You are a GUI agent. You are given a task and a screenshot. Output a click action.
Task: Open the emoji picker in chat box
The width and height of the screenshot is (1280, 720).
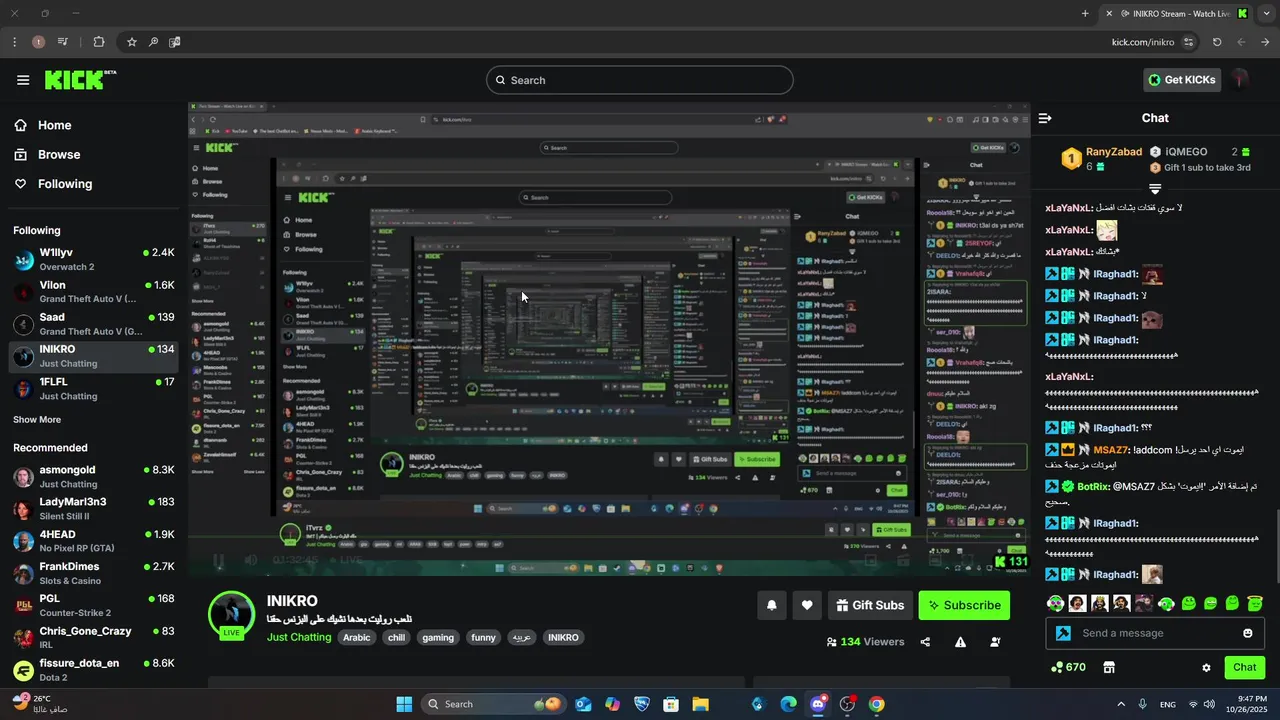click(1247, 633)
